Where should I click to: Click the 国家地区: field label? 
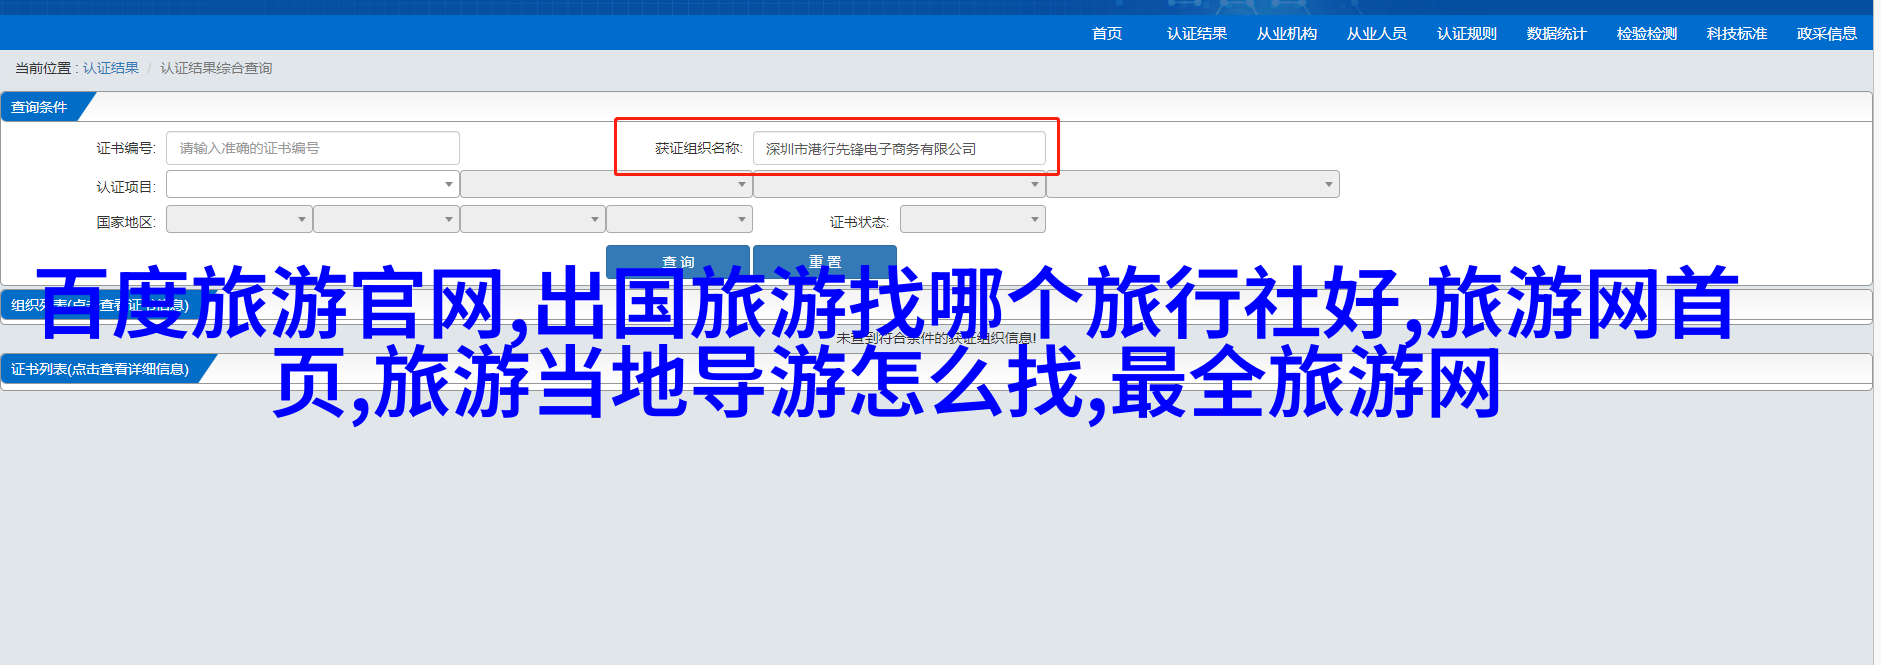point(126,222)
